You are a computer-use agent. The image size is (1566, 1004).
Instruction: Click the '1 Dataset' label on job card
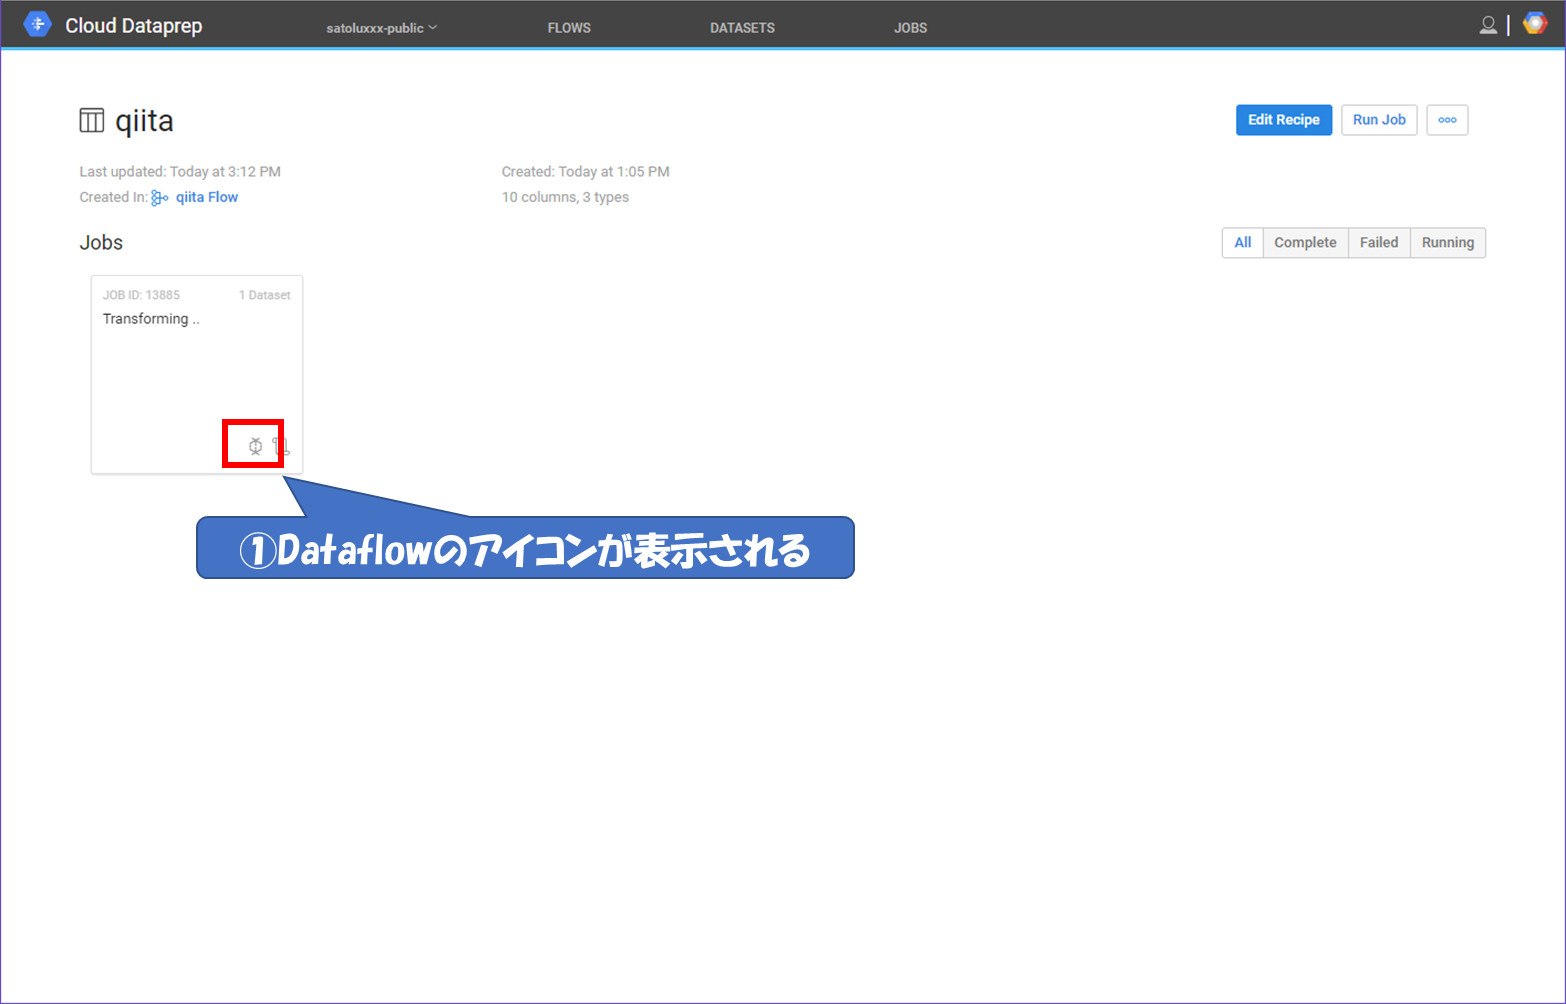265,295
